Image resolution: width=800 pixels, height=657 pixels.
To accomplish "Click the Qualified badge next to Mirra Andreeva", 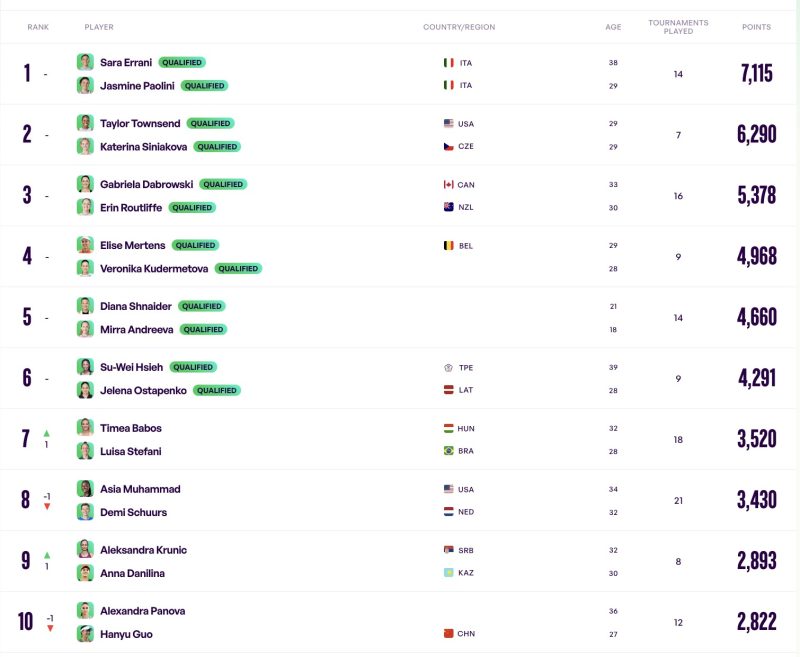I will click(203, 329).
